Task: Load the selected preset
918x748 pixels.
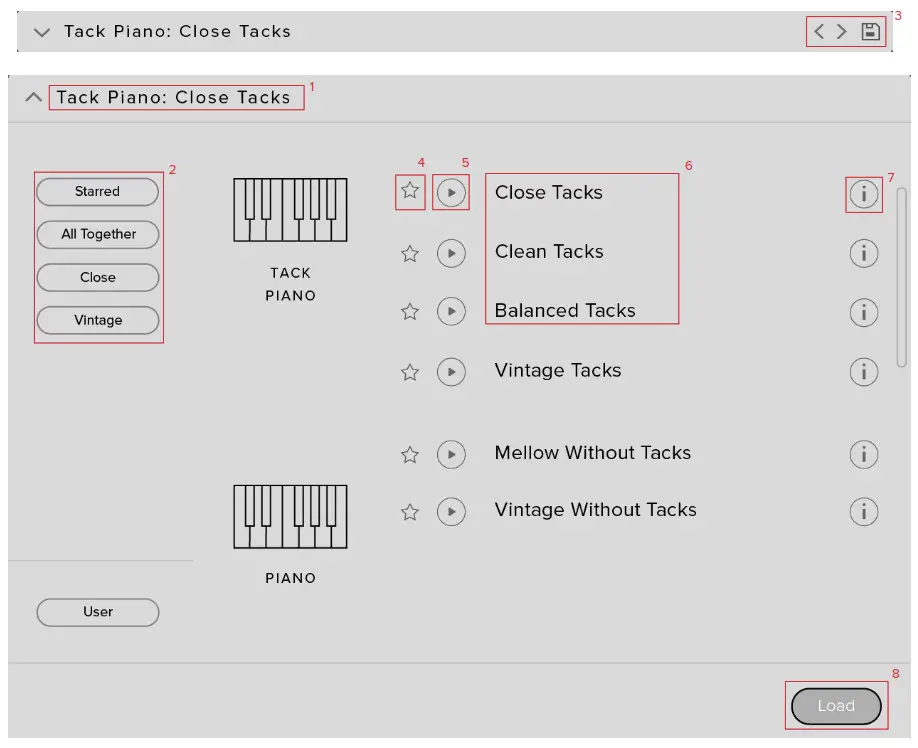Action: [836, 705]
